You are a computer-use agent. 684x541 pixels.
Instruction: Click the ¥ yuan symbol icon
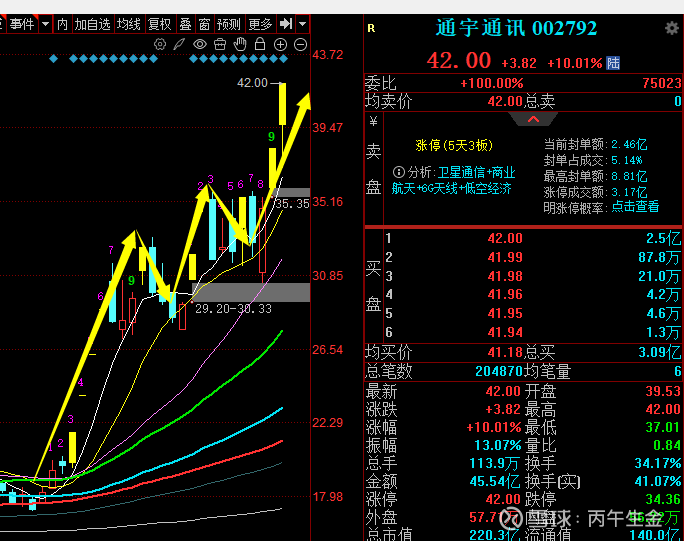[x=373, y=121]
